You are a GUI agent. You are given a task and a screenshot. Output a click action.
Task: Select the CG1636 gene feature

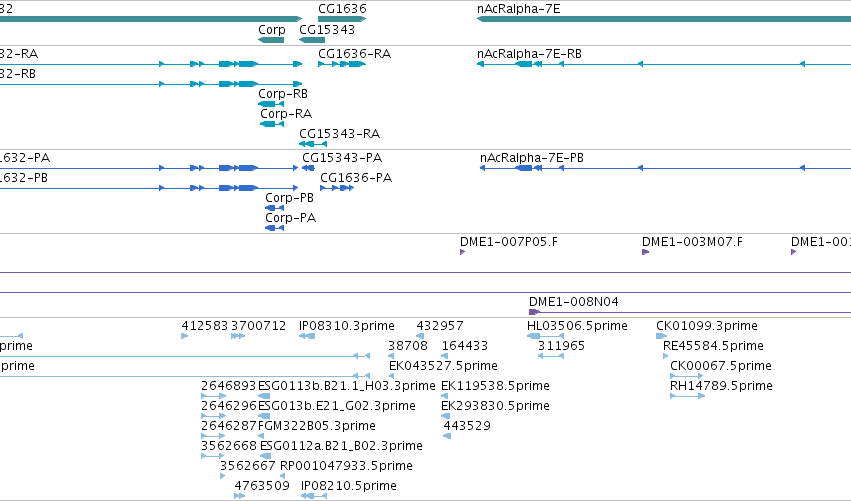[342, 19]
